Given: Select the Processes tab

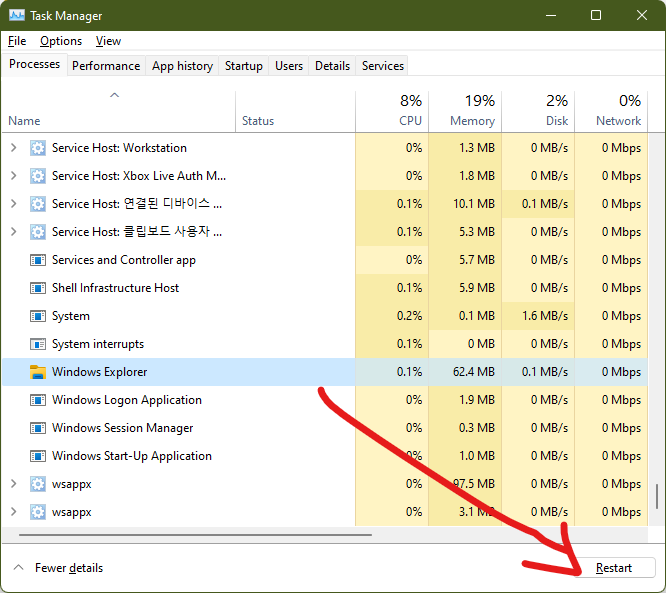Looking at the screenshot, I should pyautogui.click(x=34, y=64).
